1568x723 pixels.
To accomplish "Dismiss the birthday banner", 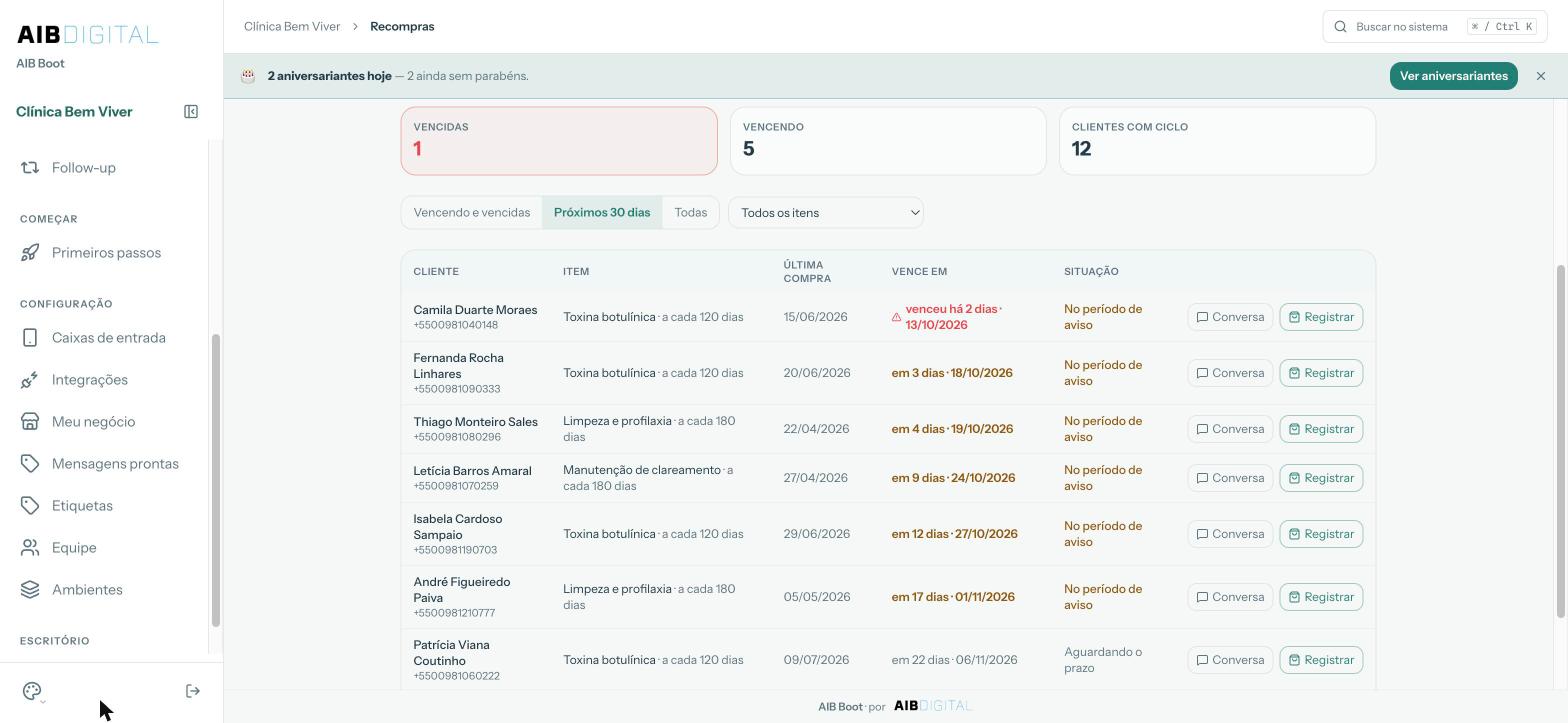I will coord(1541,76).
